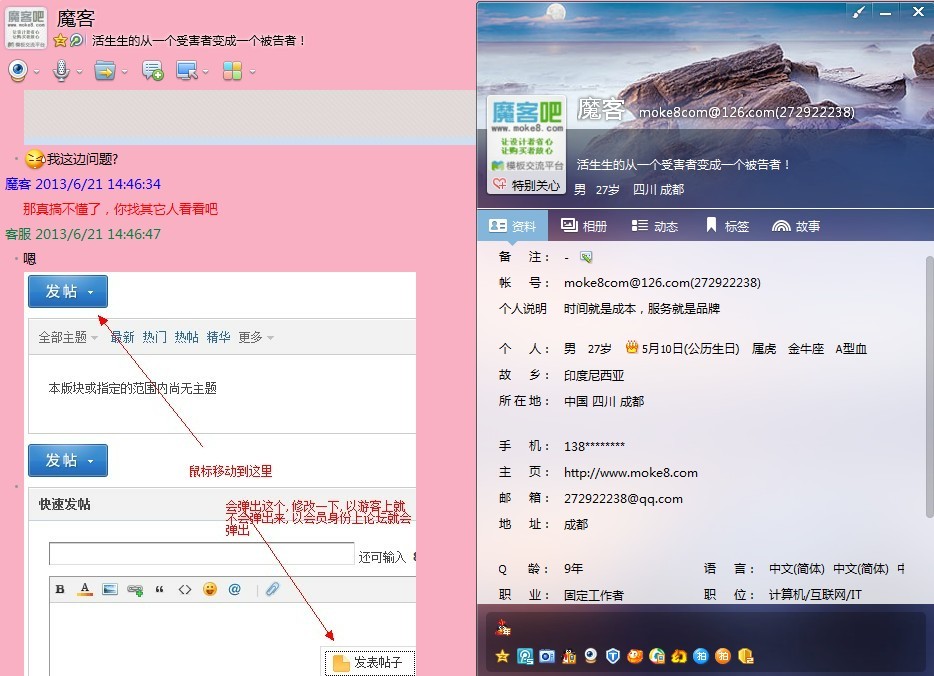Click the yellow 幻 game icon
The width and height of the screenshot is (934, 676).
679,656
